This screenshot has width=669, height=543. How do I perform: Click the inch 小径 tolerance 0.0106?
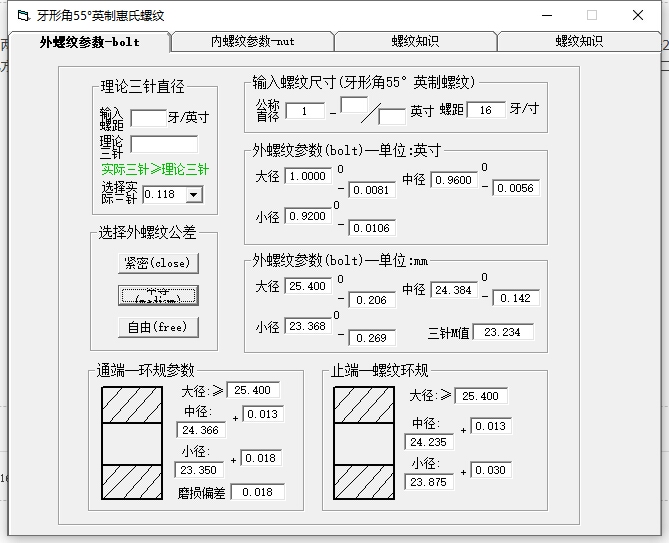pos(372,228)
